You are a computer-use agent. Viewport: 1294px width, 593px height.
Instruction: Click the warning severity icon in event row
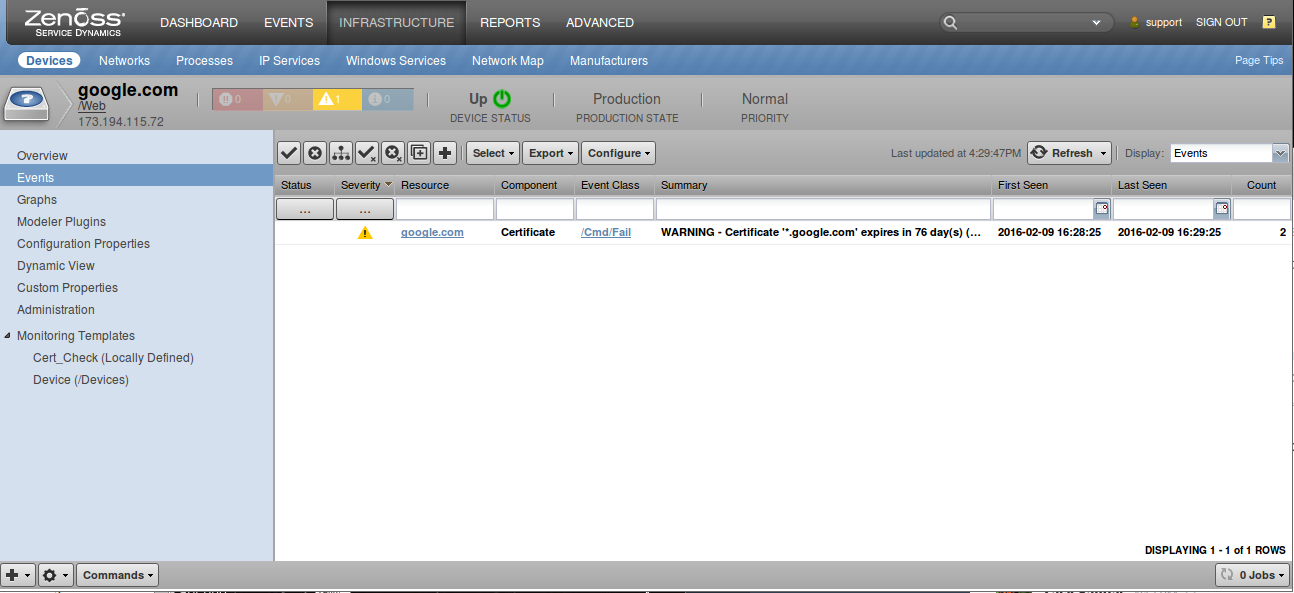coord(365,233)
